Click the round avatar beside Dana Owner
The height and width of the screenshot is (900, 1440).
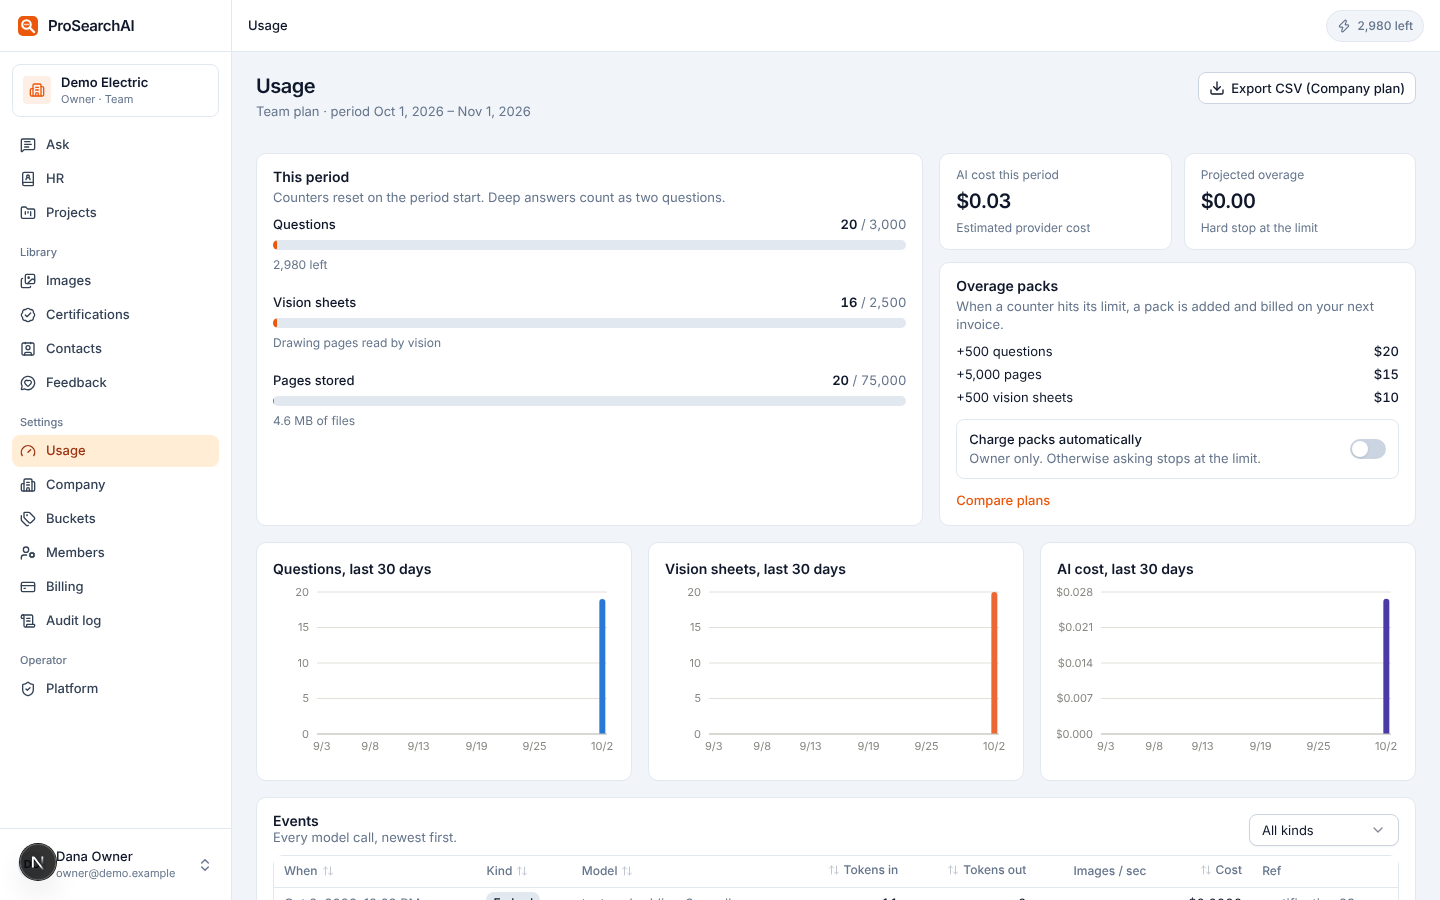pos(37,862)
